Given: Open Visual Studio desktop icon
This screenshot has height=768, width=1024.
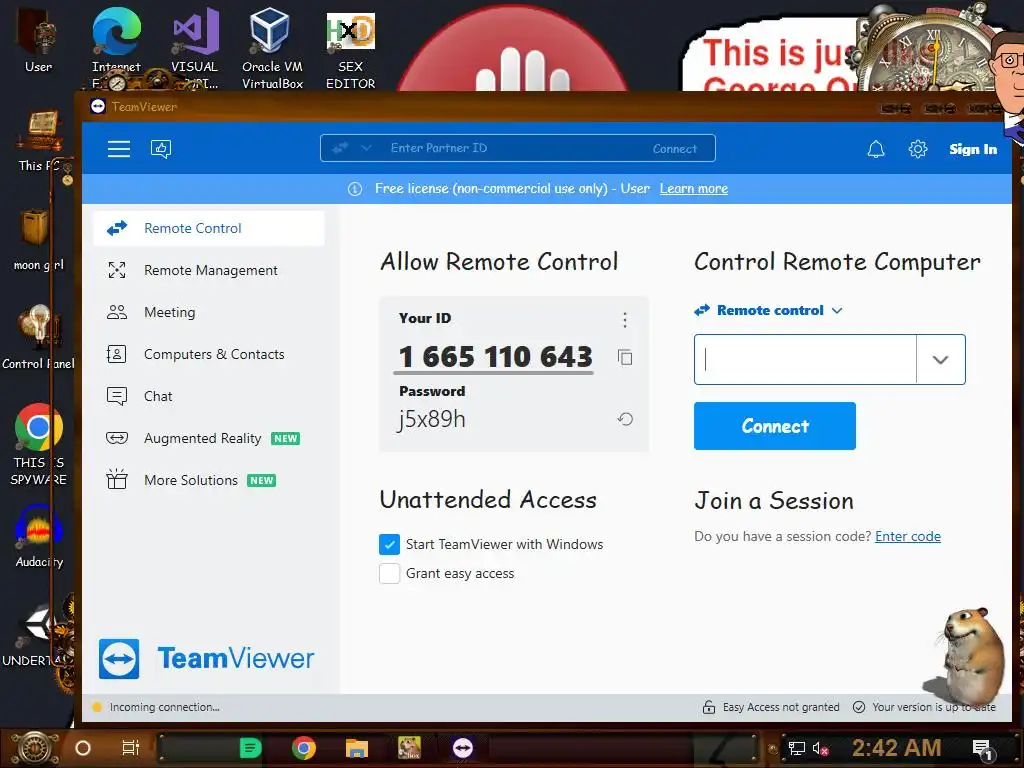Looking at the screenshot, I should [195, 48].
